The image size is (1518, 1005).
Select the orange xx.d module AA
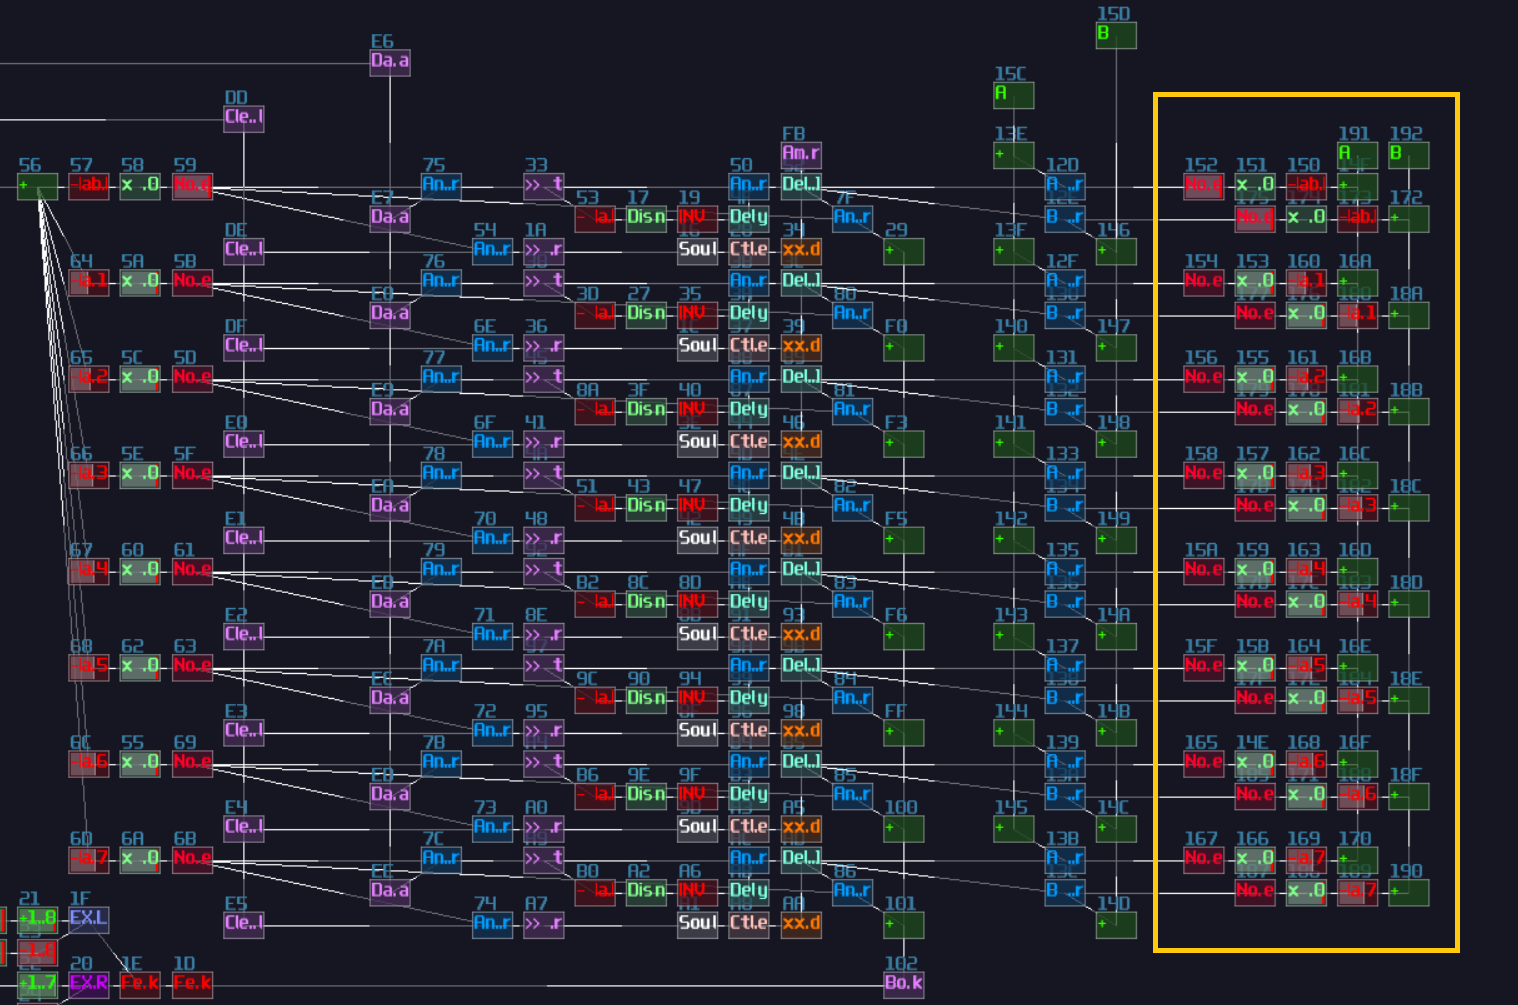tap(801, 924)
